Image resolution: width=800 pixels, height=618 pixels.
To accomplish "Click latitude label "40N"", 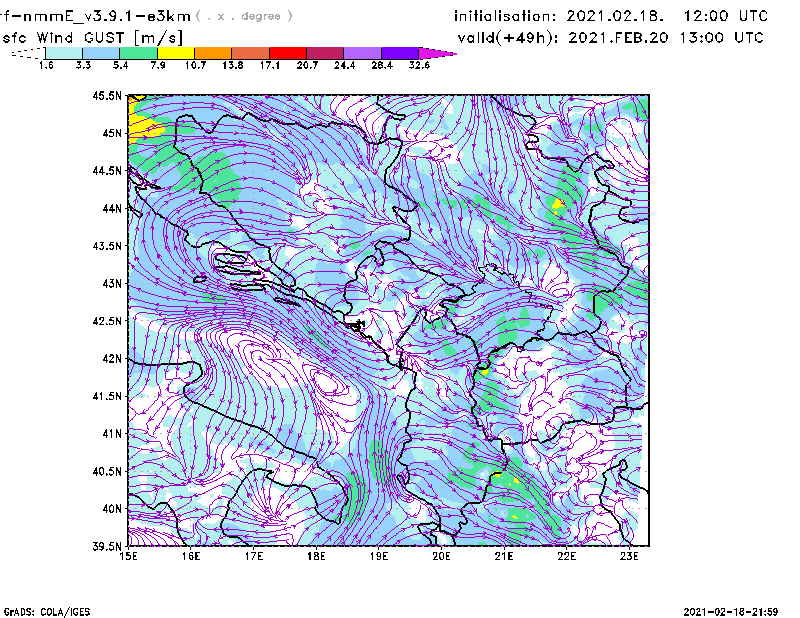I will click(x=112, y=509).
